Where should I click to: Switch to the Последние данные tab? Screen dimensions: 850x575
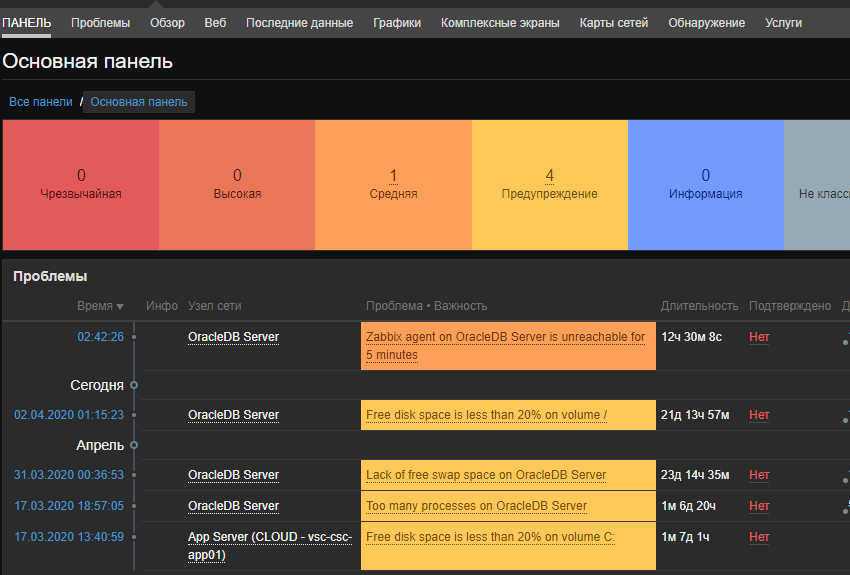tap(299, 23)
